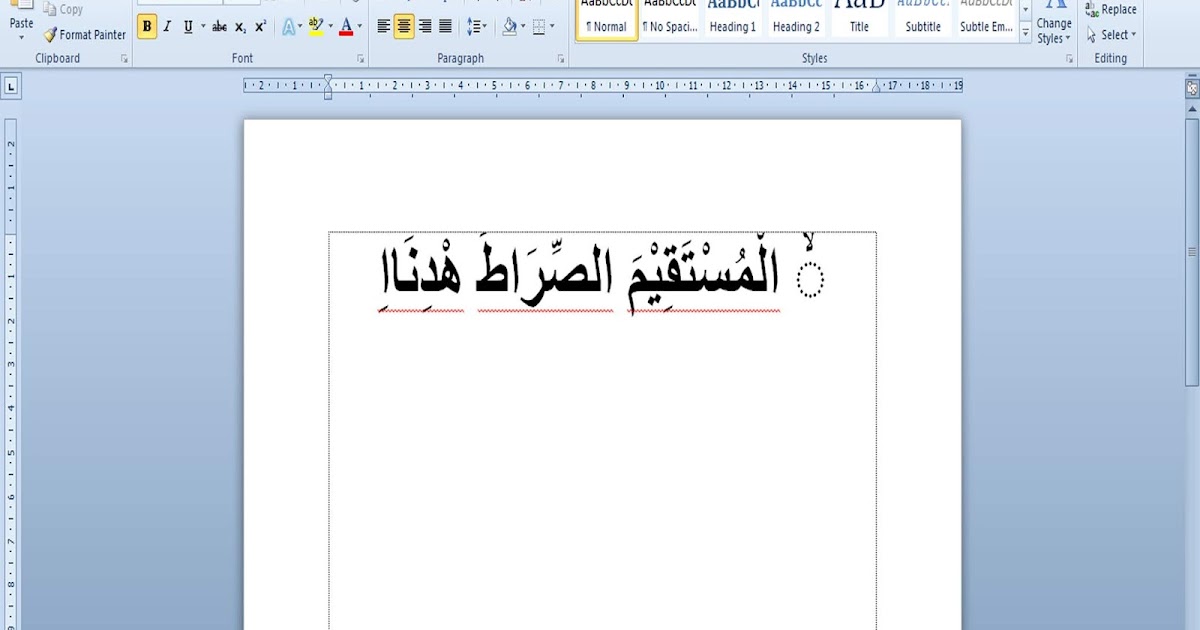The image size is (1200, 630).
Task: Open the Line Spacing dropdown
Action: pyautogui.click(x=478, y=26)
